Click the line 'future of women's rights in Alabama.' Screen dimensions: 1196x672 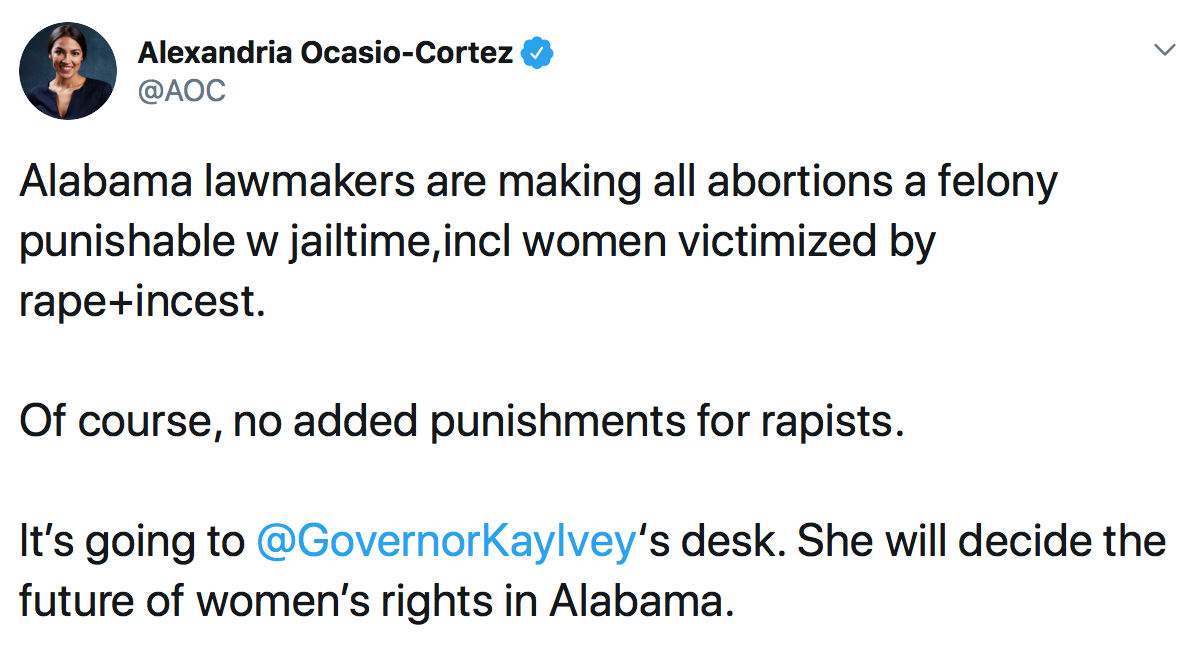(377, 600)
